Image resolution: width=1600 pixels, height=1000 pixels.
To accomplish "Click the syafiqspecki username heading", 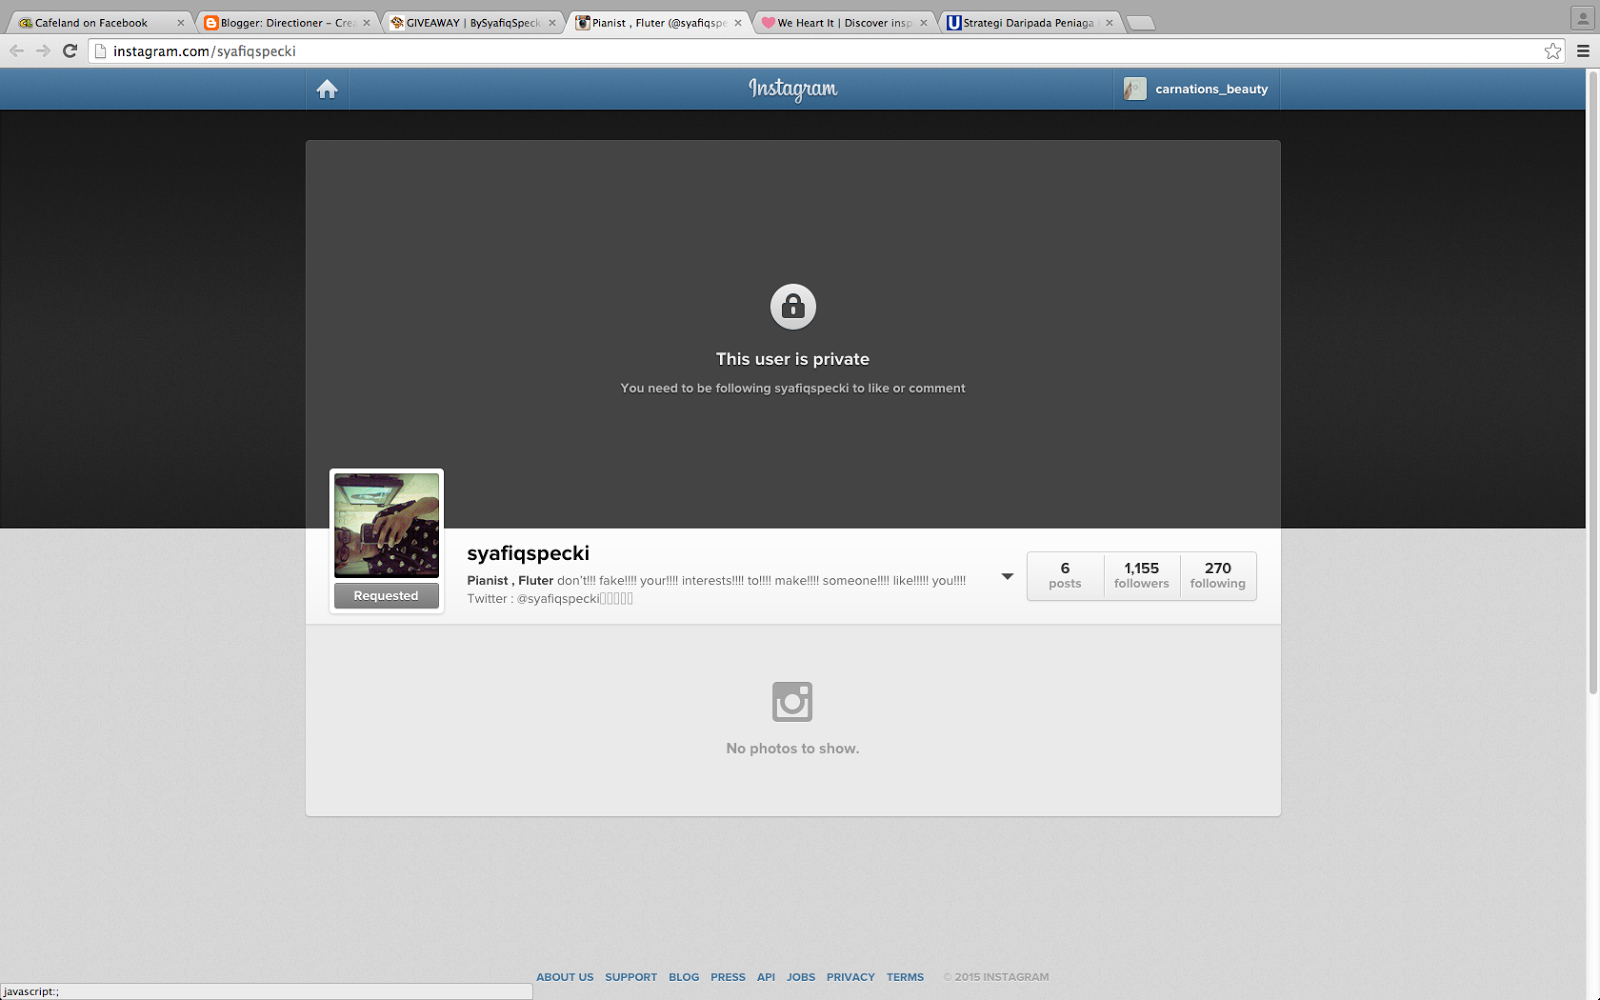I will [528, 553].
